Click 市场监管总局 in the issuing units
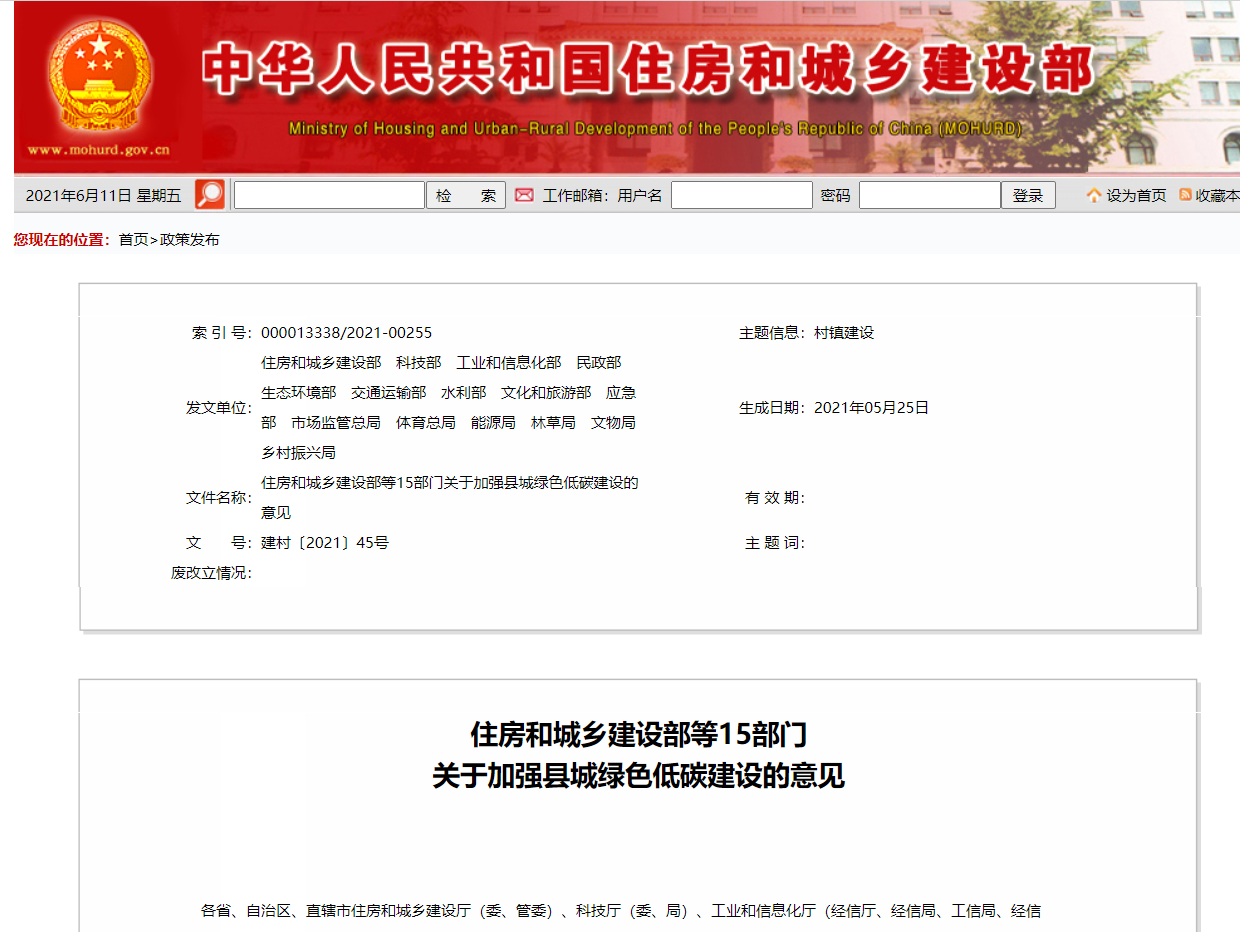This screenshot has width=1240, height=932. click(336, 423)
